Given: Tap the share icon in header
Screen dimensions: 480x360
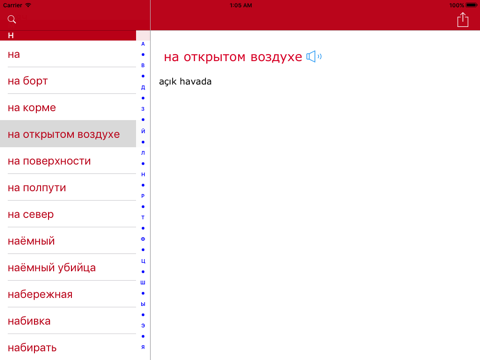Looking at the screenshot, I should [463, 20].
